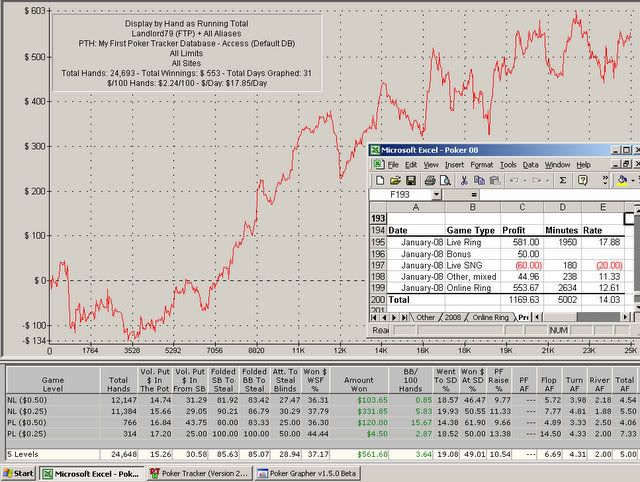This screenshot has height=482, width=640.
Task: Select row 200 header in Excel
Action: 378,300
